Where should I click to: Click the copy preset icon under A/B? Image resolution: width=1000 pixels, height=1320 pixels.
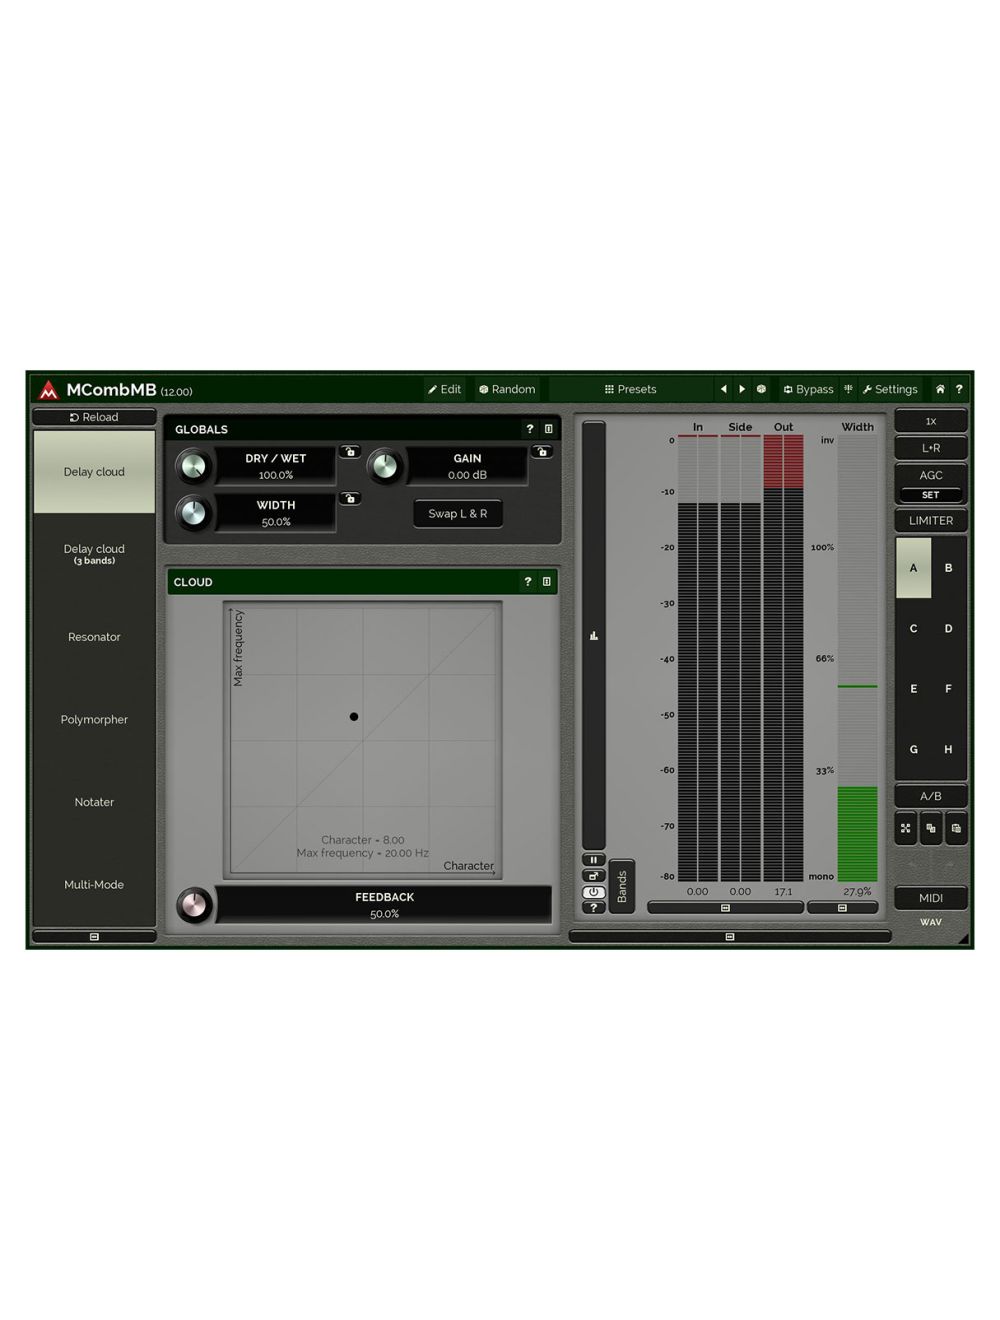[931, 828]
